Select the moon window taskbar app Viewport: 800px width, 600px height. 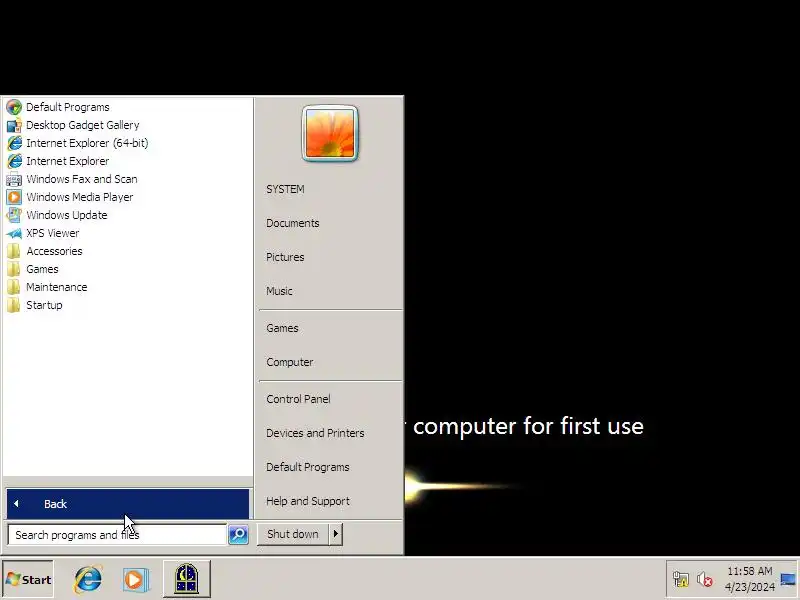tap(187, 579)
